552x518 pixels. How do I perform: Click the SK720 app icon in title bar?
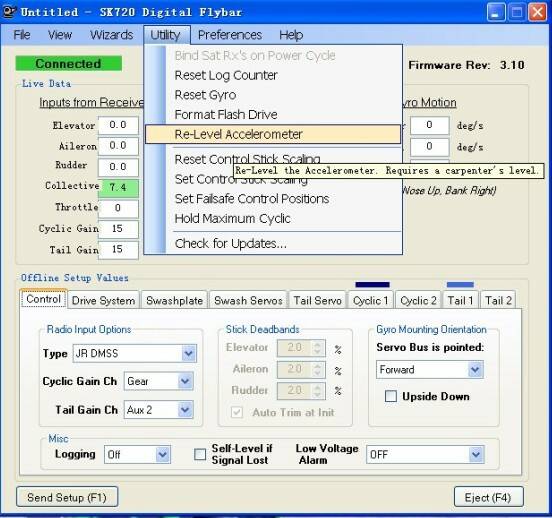point(8,11)
